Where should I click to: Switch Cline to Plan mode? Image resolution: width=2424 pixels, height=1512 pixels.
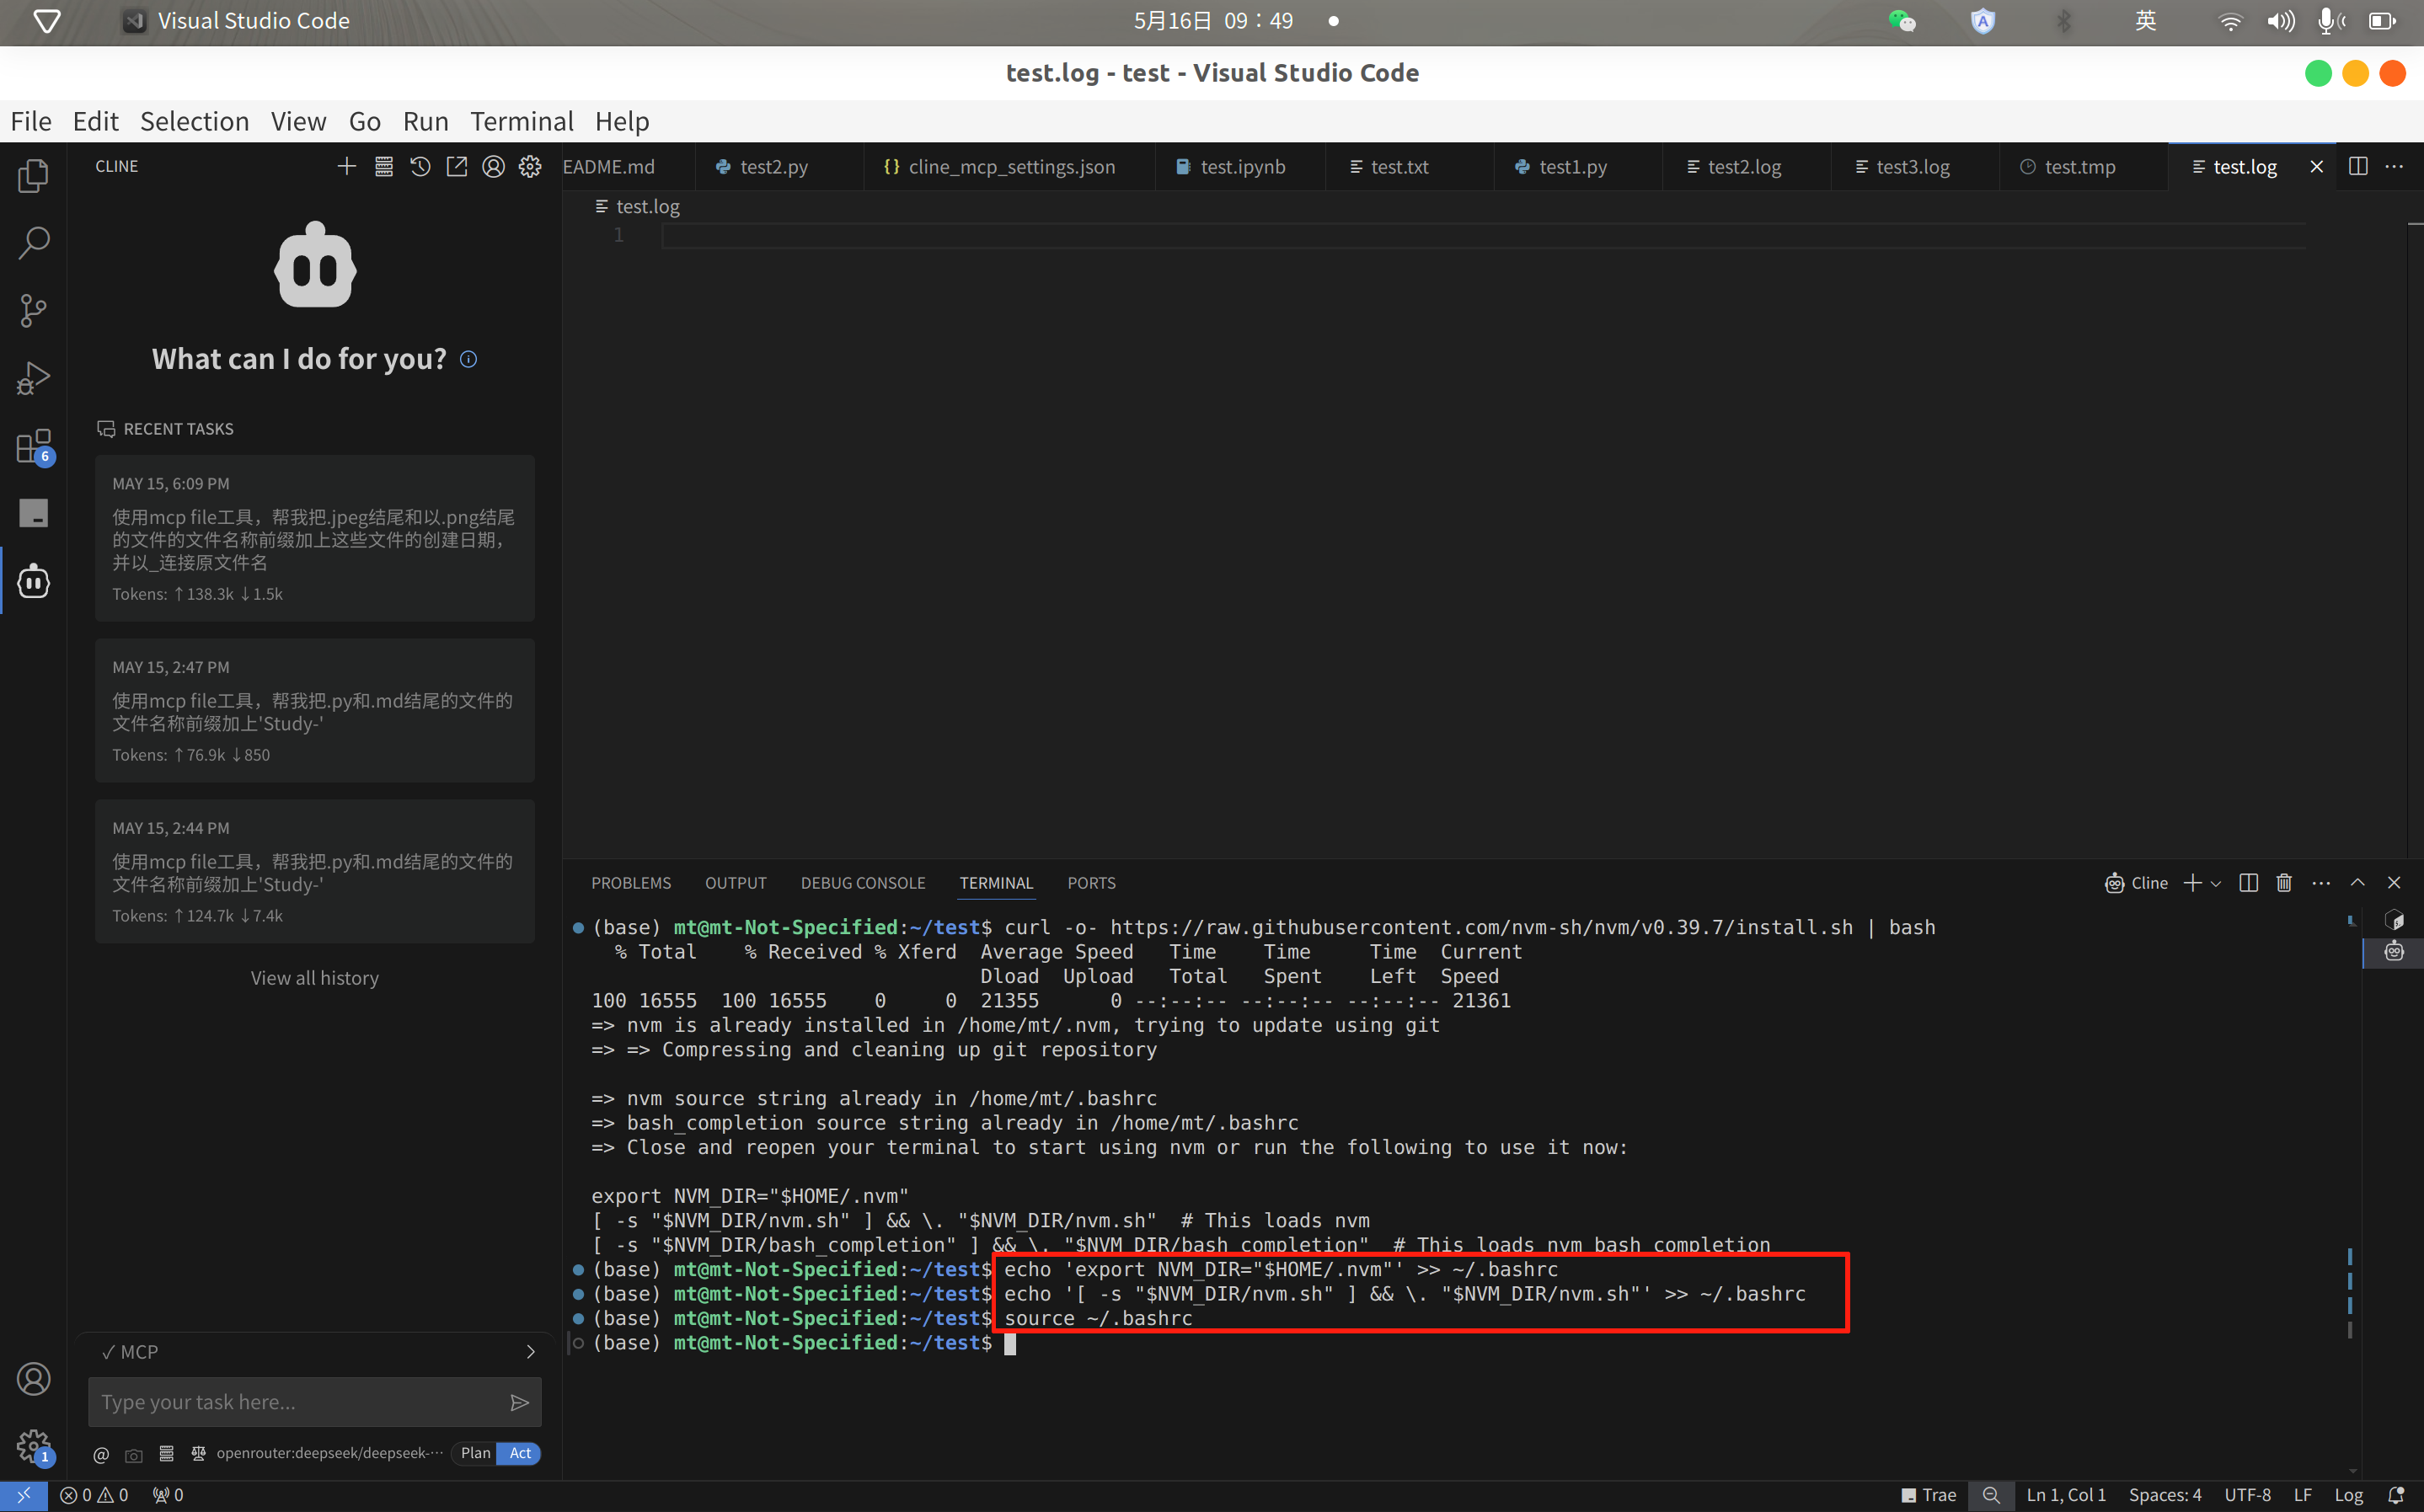(475, 1453)
